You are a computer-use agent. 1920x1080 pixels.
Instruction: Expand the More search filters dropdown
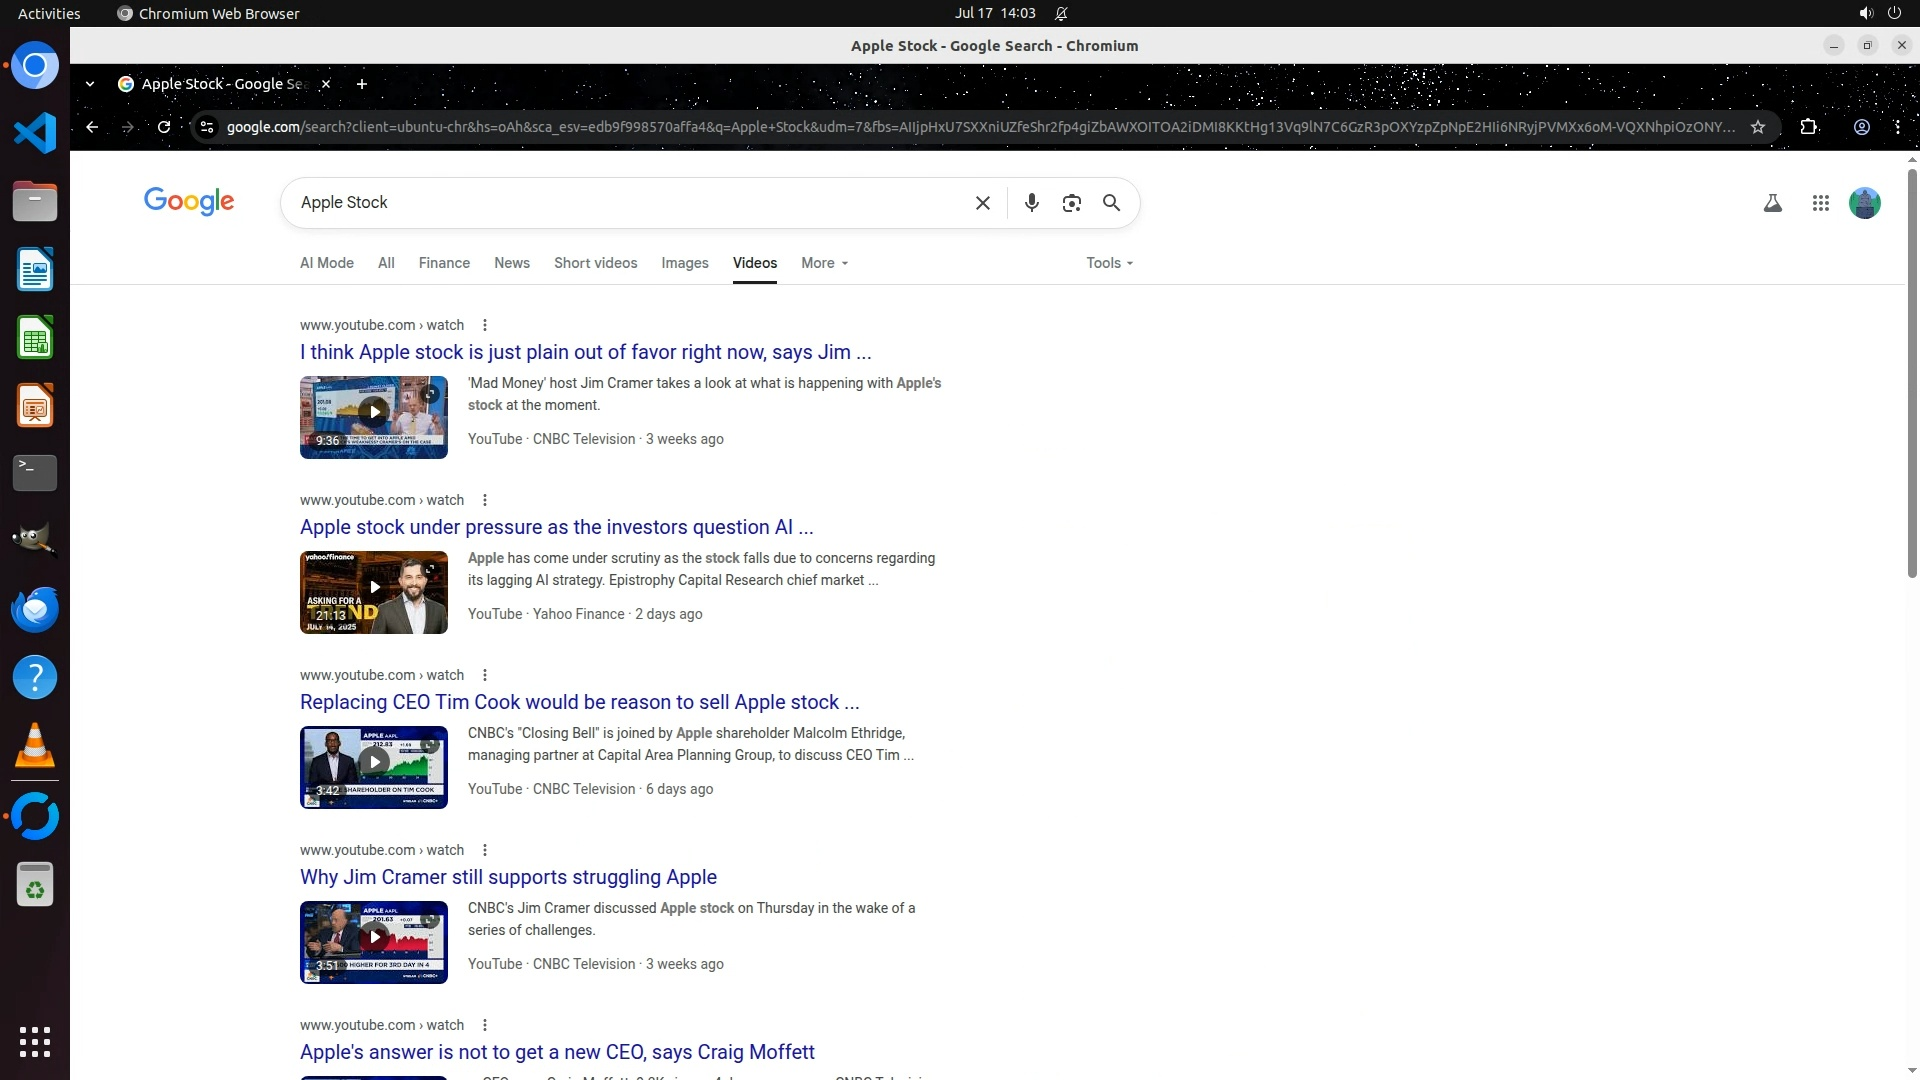click(x=824, y=263)
